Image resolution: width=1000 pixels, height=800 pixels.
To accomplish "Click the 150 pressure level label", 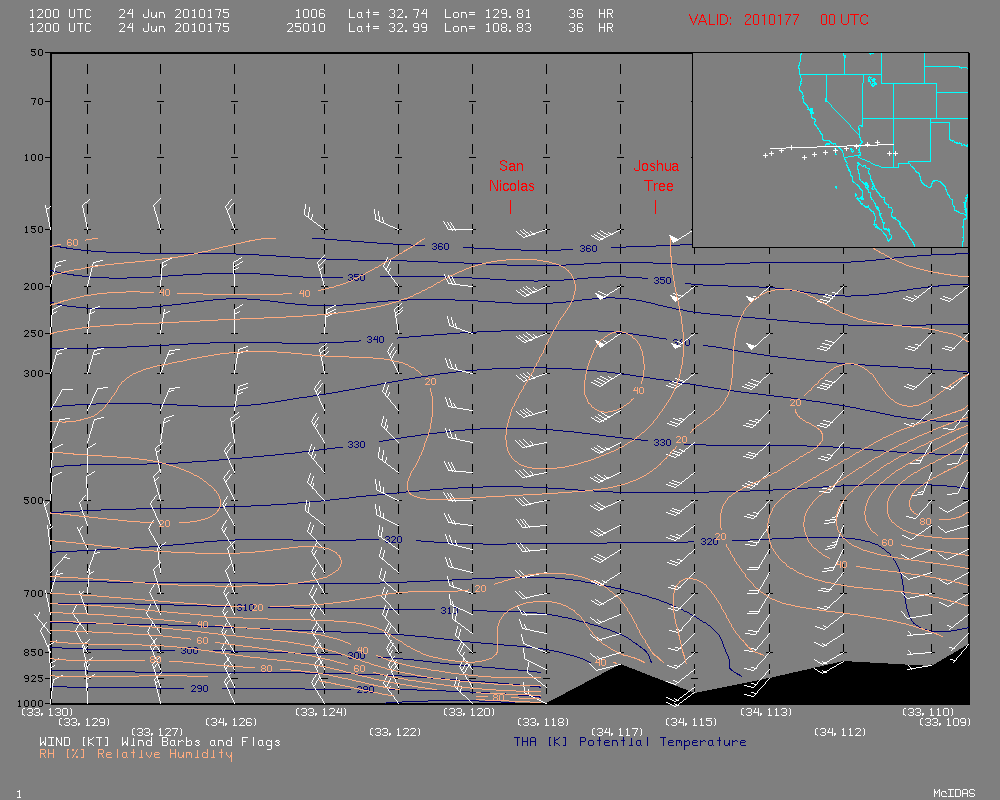I will (34, 229).
